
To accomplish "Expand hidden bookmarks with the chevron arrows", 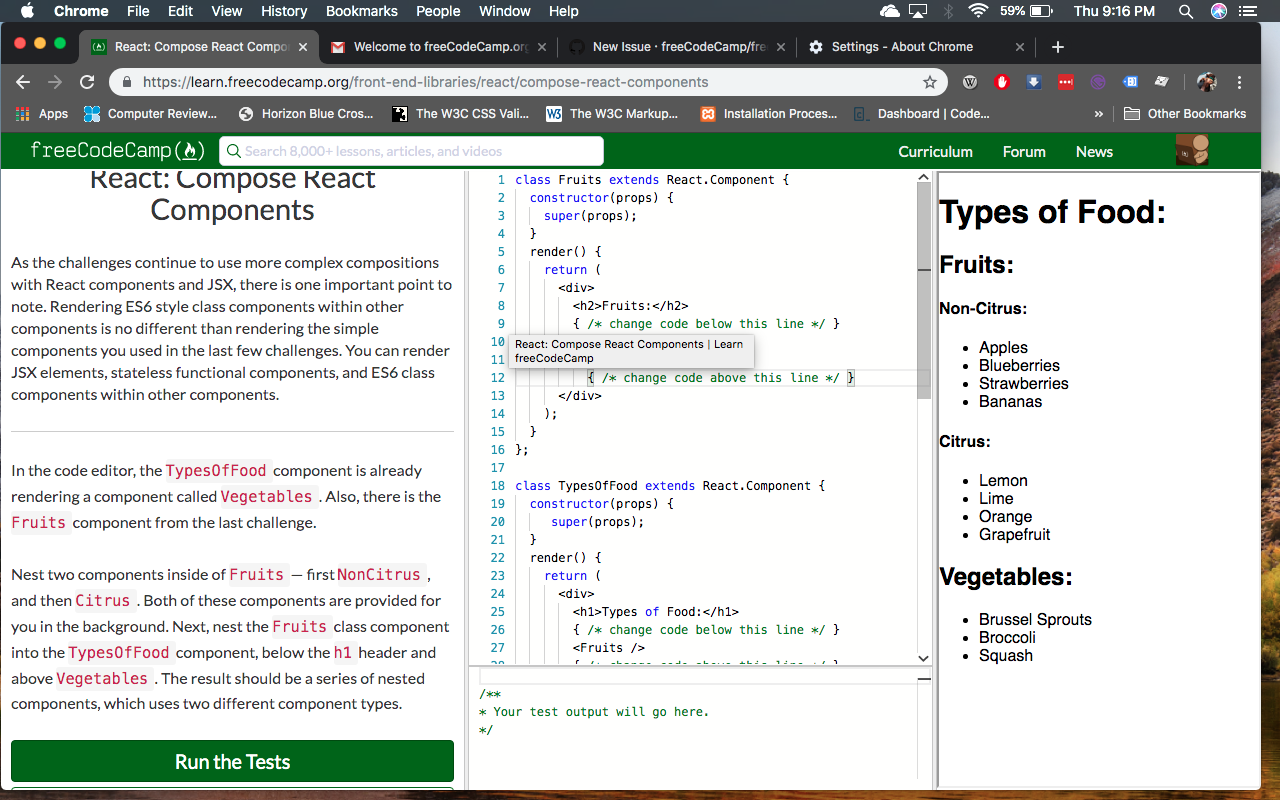I will pyautogui.click(x=1098, y=114).
